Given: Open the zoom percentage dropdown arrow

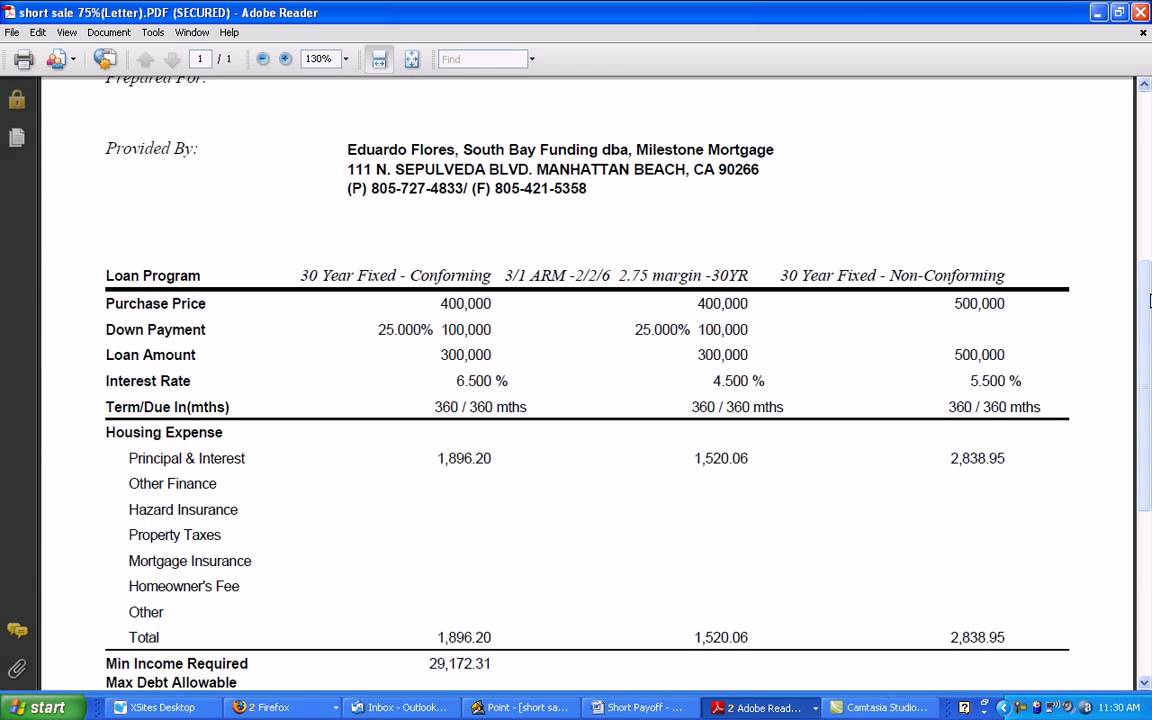Looking at the screenshot, I should (x=346, y=59).
